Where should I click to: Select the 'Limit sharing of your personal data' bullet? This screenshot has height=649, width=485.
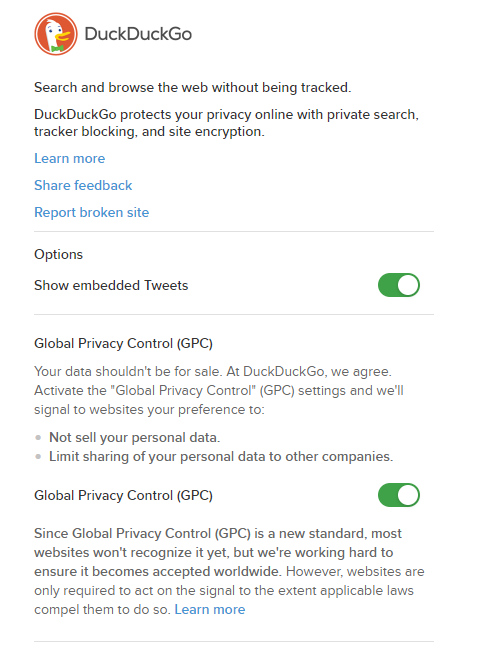pyautogui.click(x=221, y=457)
